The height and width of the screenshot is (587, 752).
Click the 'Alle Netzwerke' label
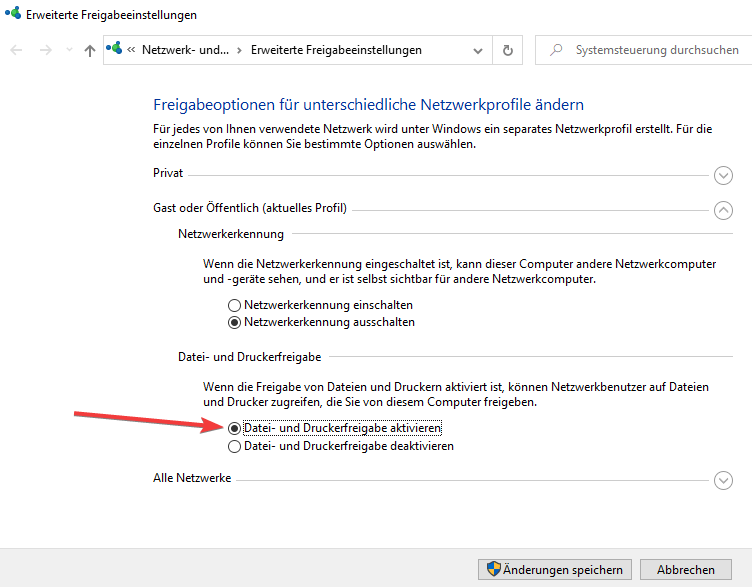[192, 478]
